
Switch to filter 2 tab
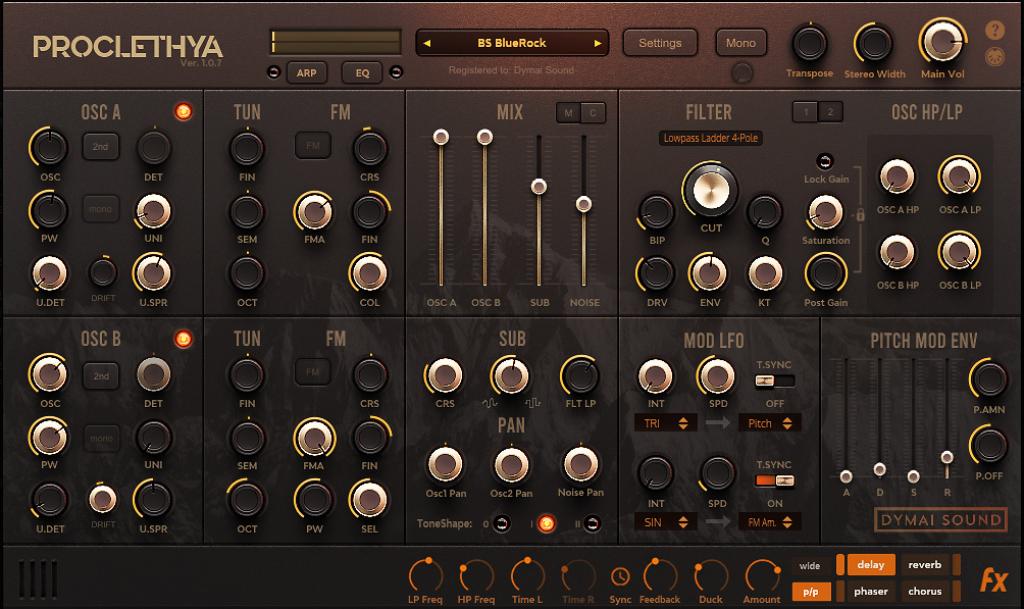pos(830,112)
